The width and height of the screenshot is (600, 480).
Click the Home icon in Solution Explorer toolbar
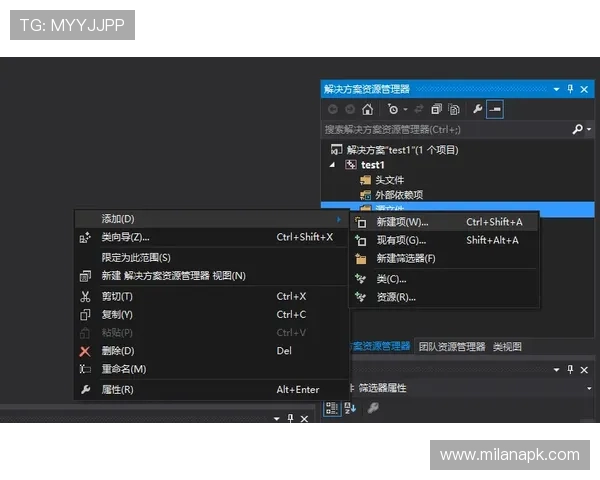point(367,109)
